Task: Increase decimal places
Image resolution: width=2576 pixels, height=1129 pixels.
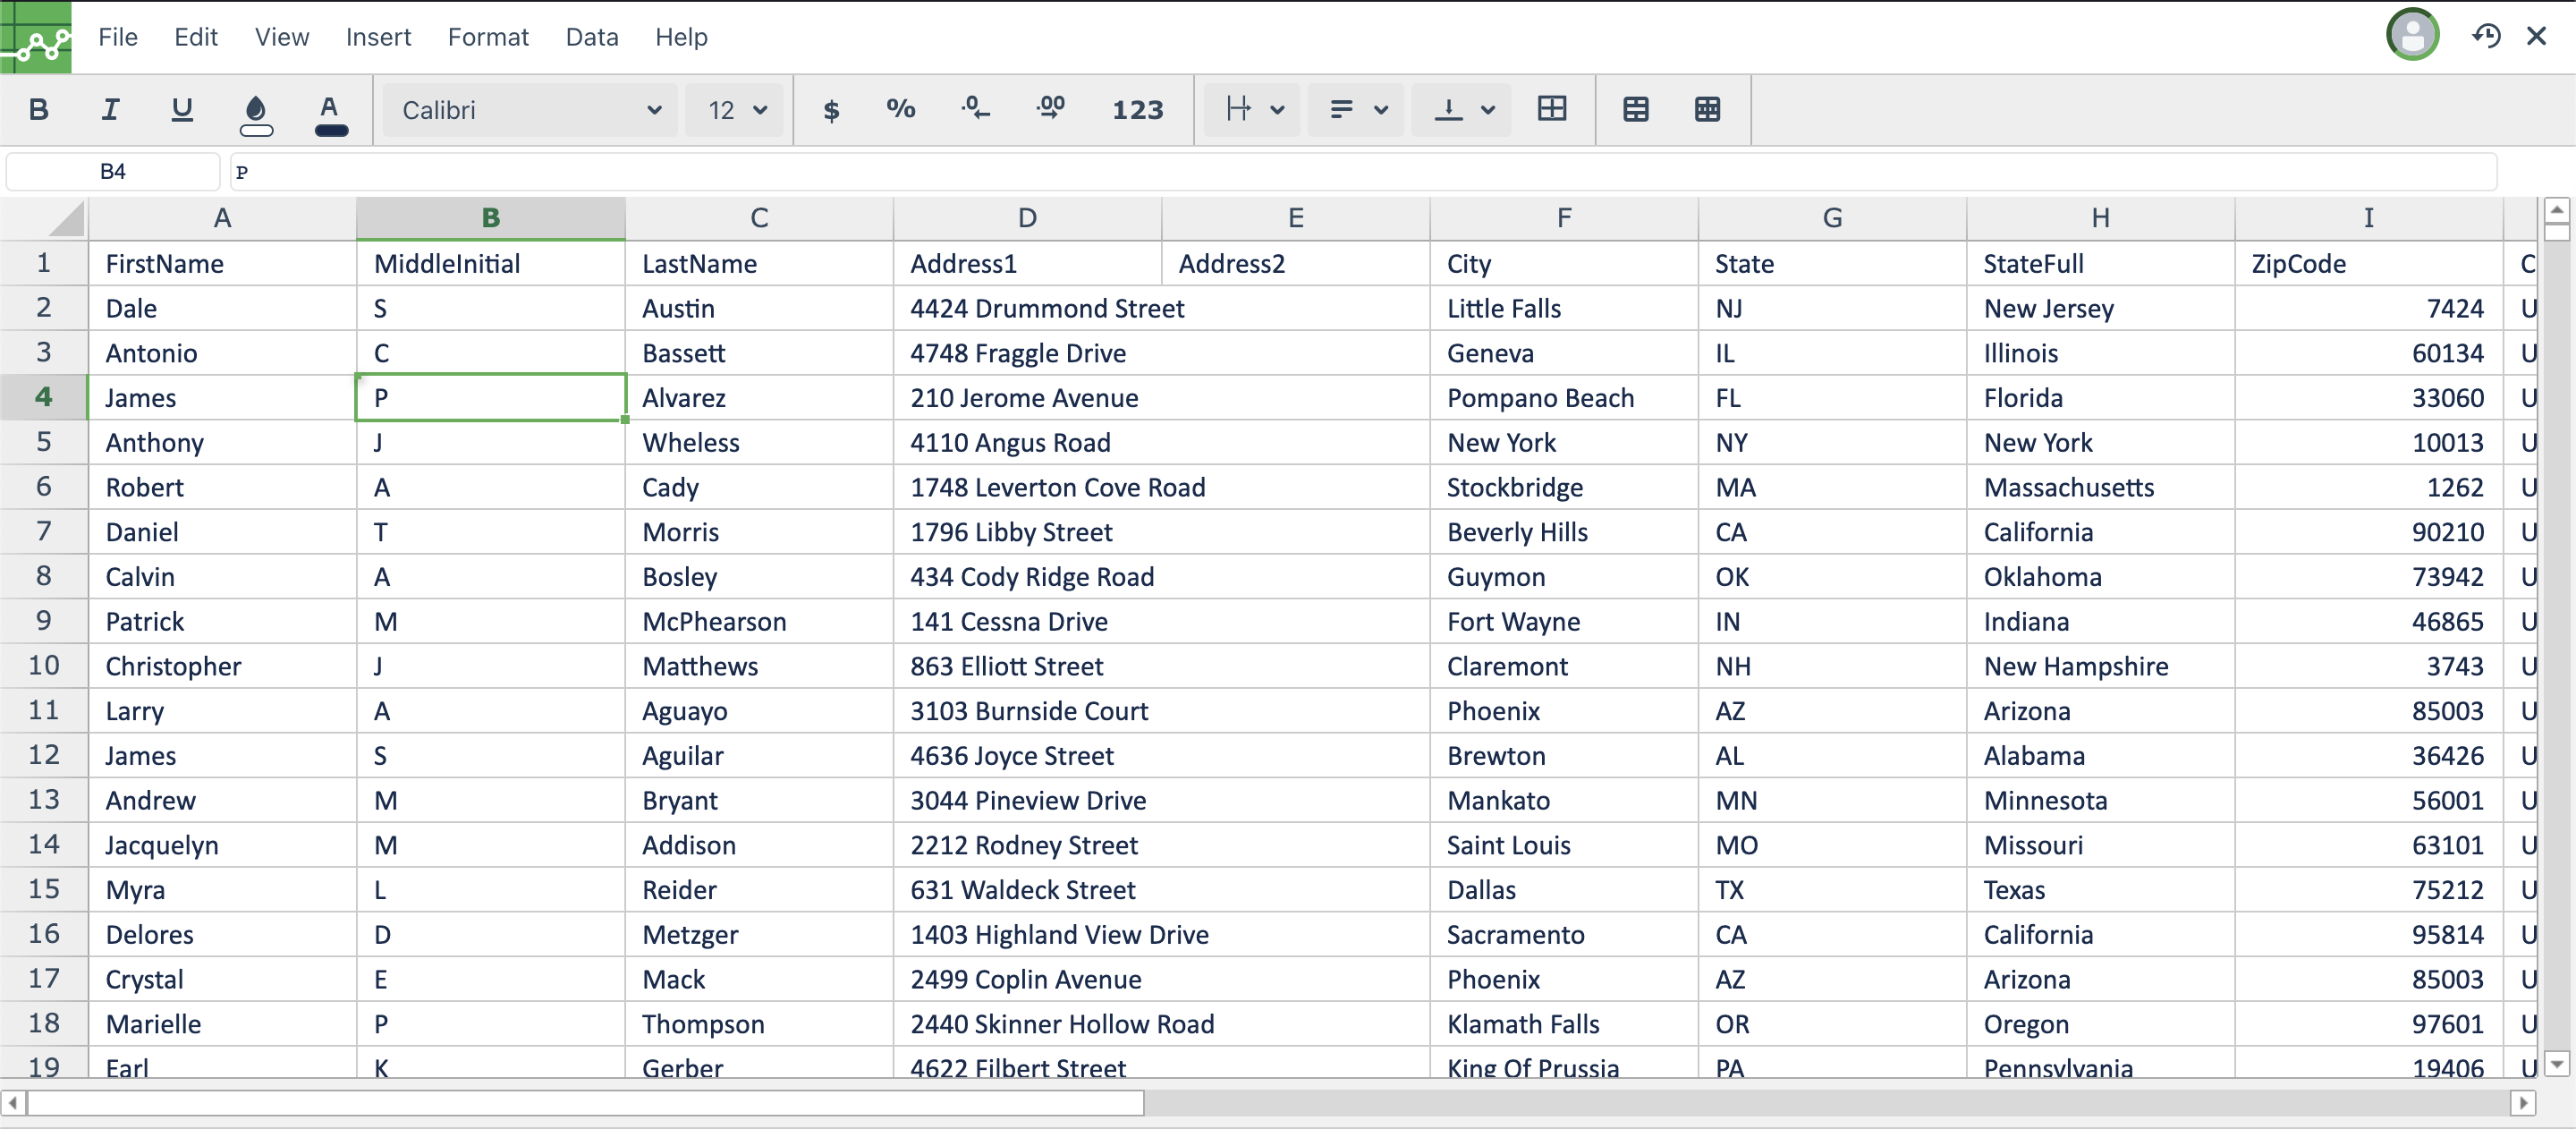Action: 1050,109
